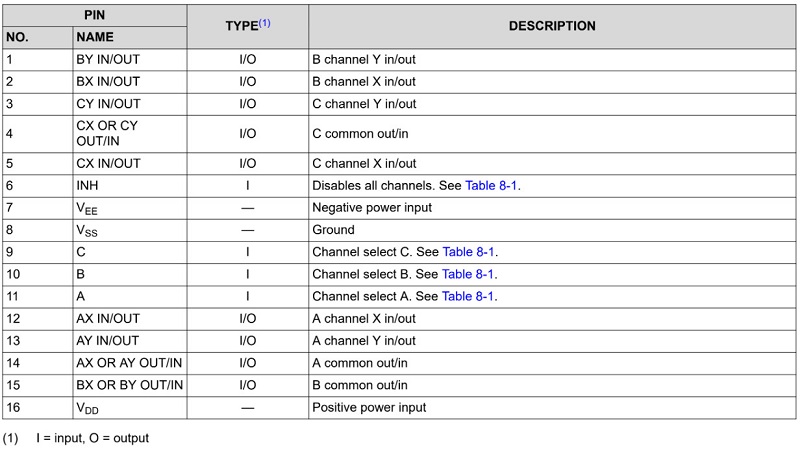
Task: Click the pin name 'A' in row 11
Action: [81, 296]
